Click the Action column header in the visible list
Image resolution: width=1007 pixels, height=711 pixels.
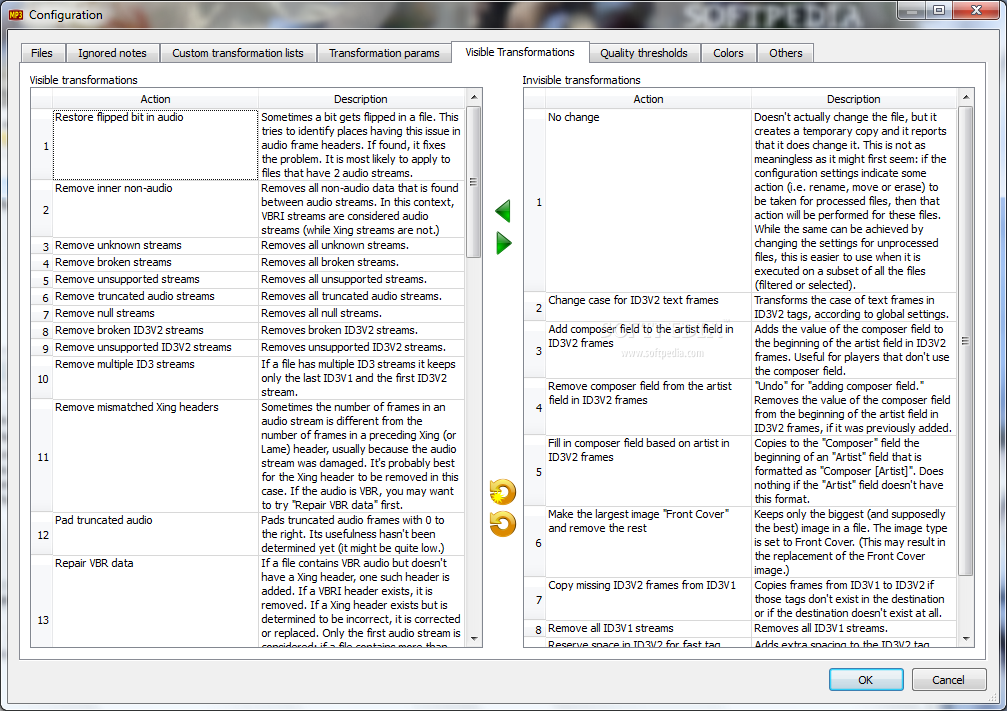coord(155,99)
